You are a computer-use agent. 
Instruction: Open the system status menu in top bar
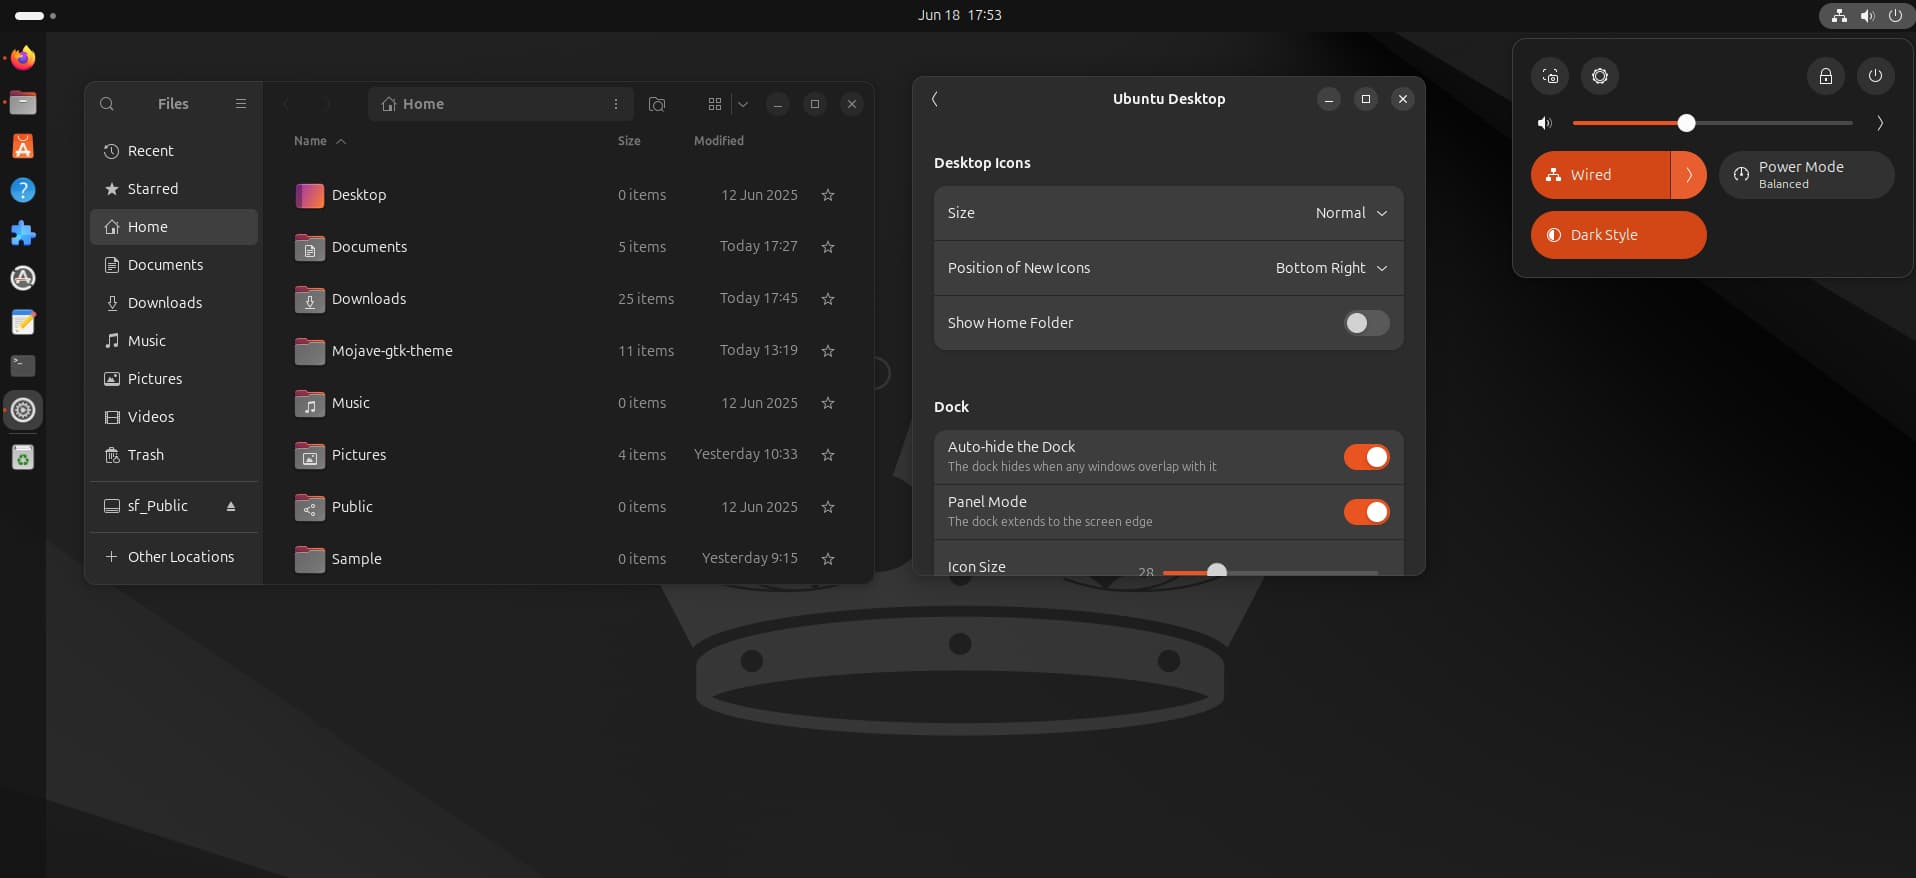coord(1866,16)
